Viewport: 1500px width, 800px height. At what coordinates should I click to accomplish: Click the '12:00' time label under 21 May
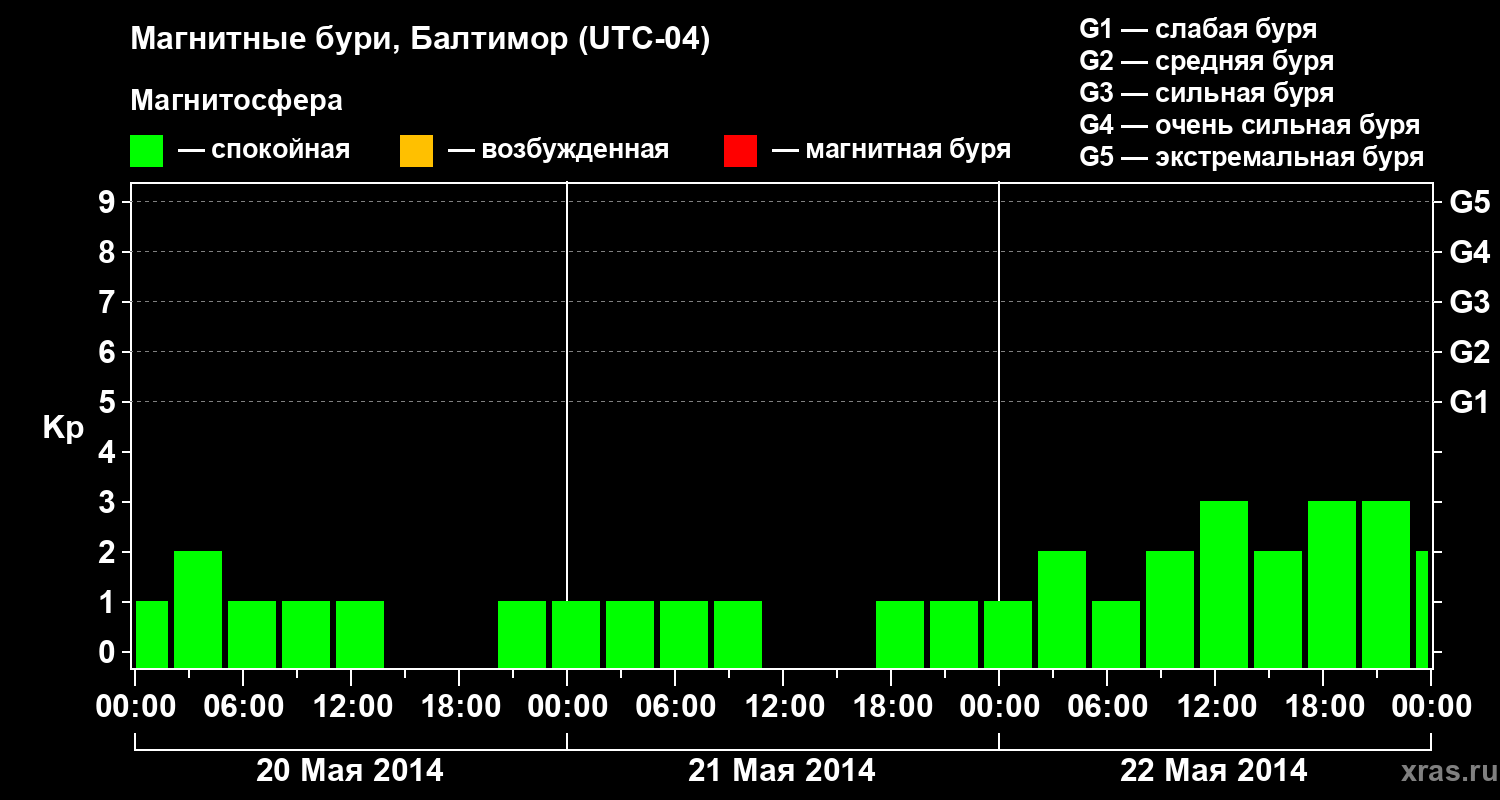783,707
